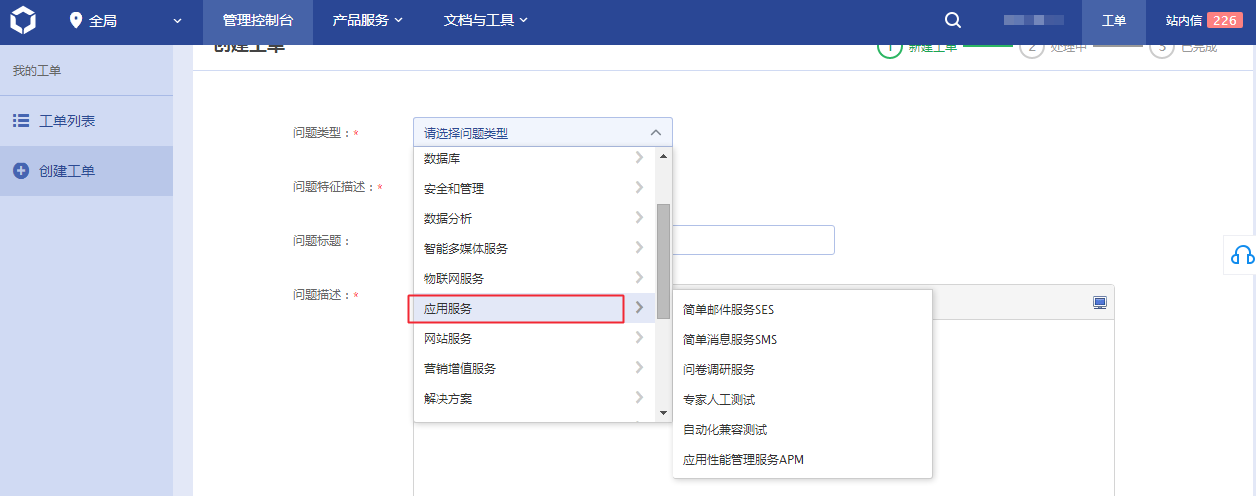This screenshot has height=496, width=1256.
Task: Click the cloud console logo icon
Action: (x=22, y=21)
